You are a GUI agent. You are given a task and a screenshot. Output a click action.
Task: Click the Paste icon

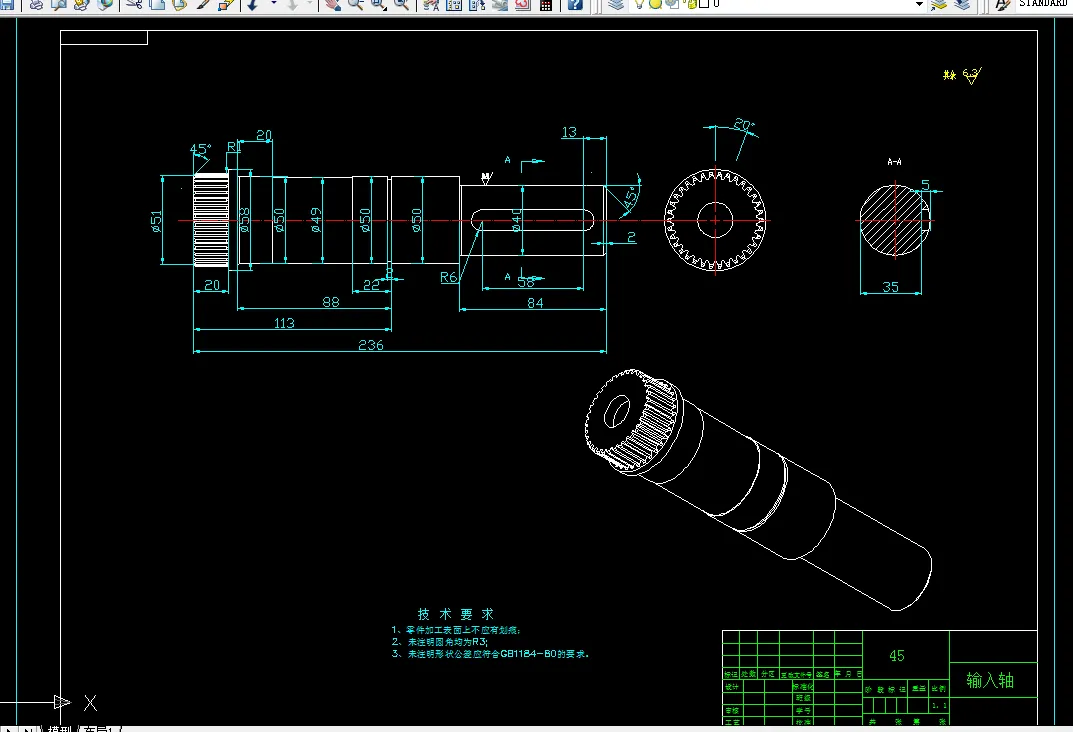point(179,4)
